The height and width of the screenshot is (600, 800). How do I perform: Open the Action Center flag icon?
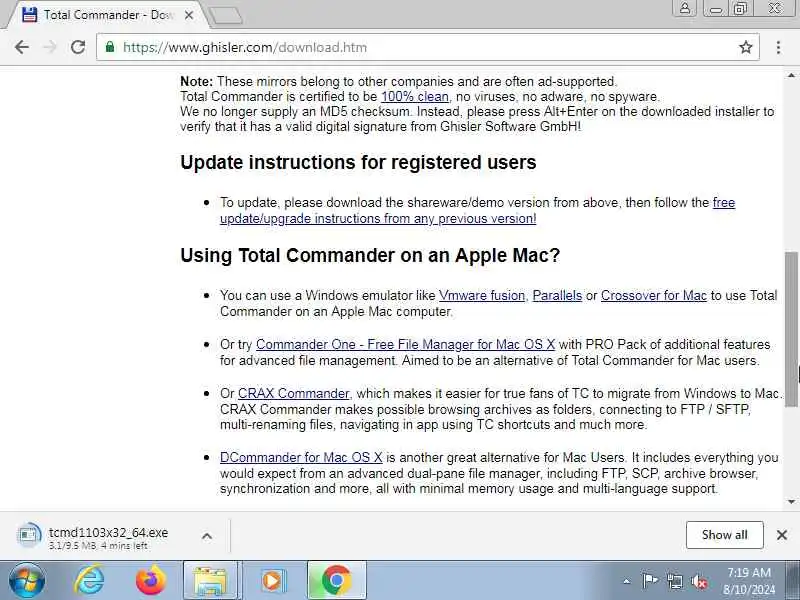pos(649,581)
